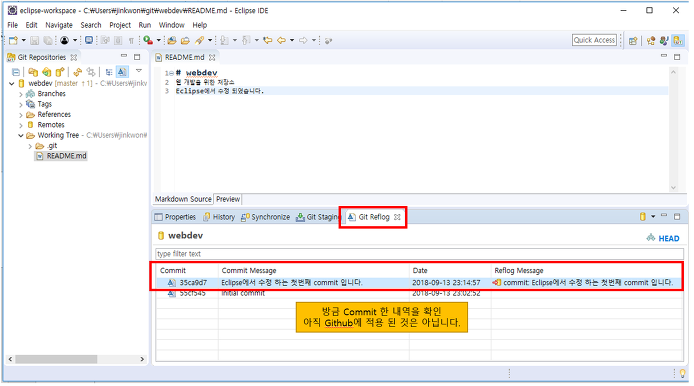694x386 pixels.
Task: Click the Create new Git repository icon
Action: 60,72
